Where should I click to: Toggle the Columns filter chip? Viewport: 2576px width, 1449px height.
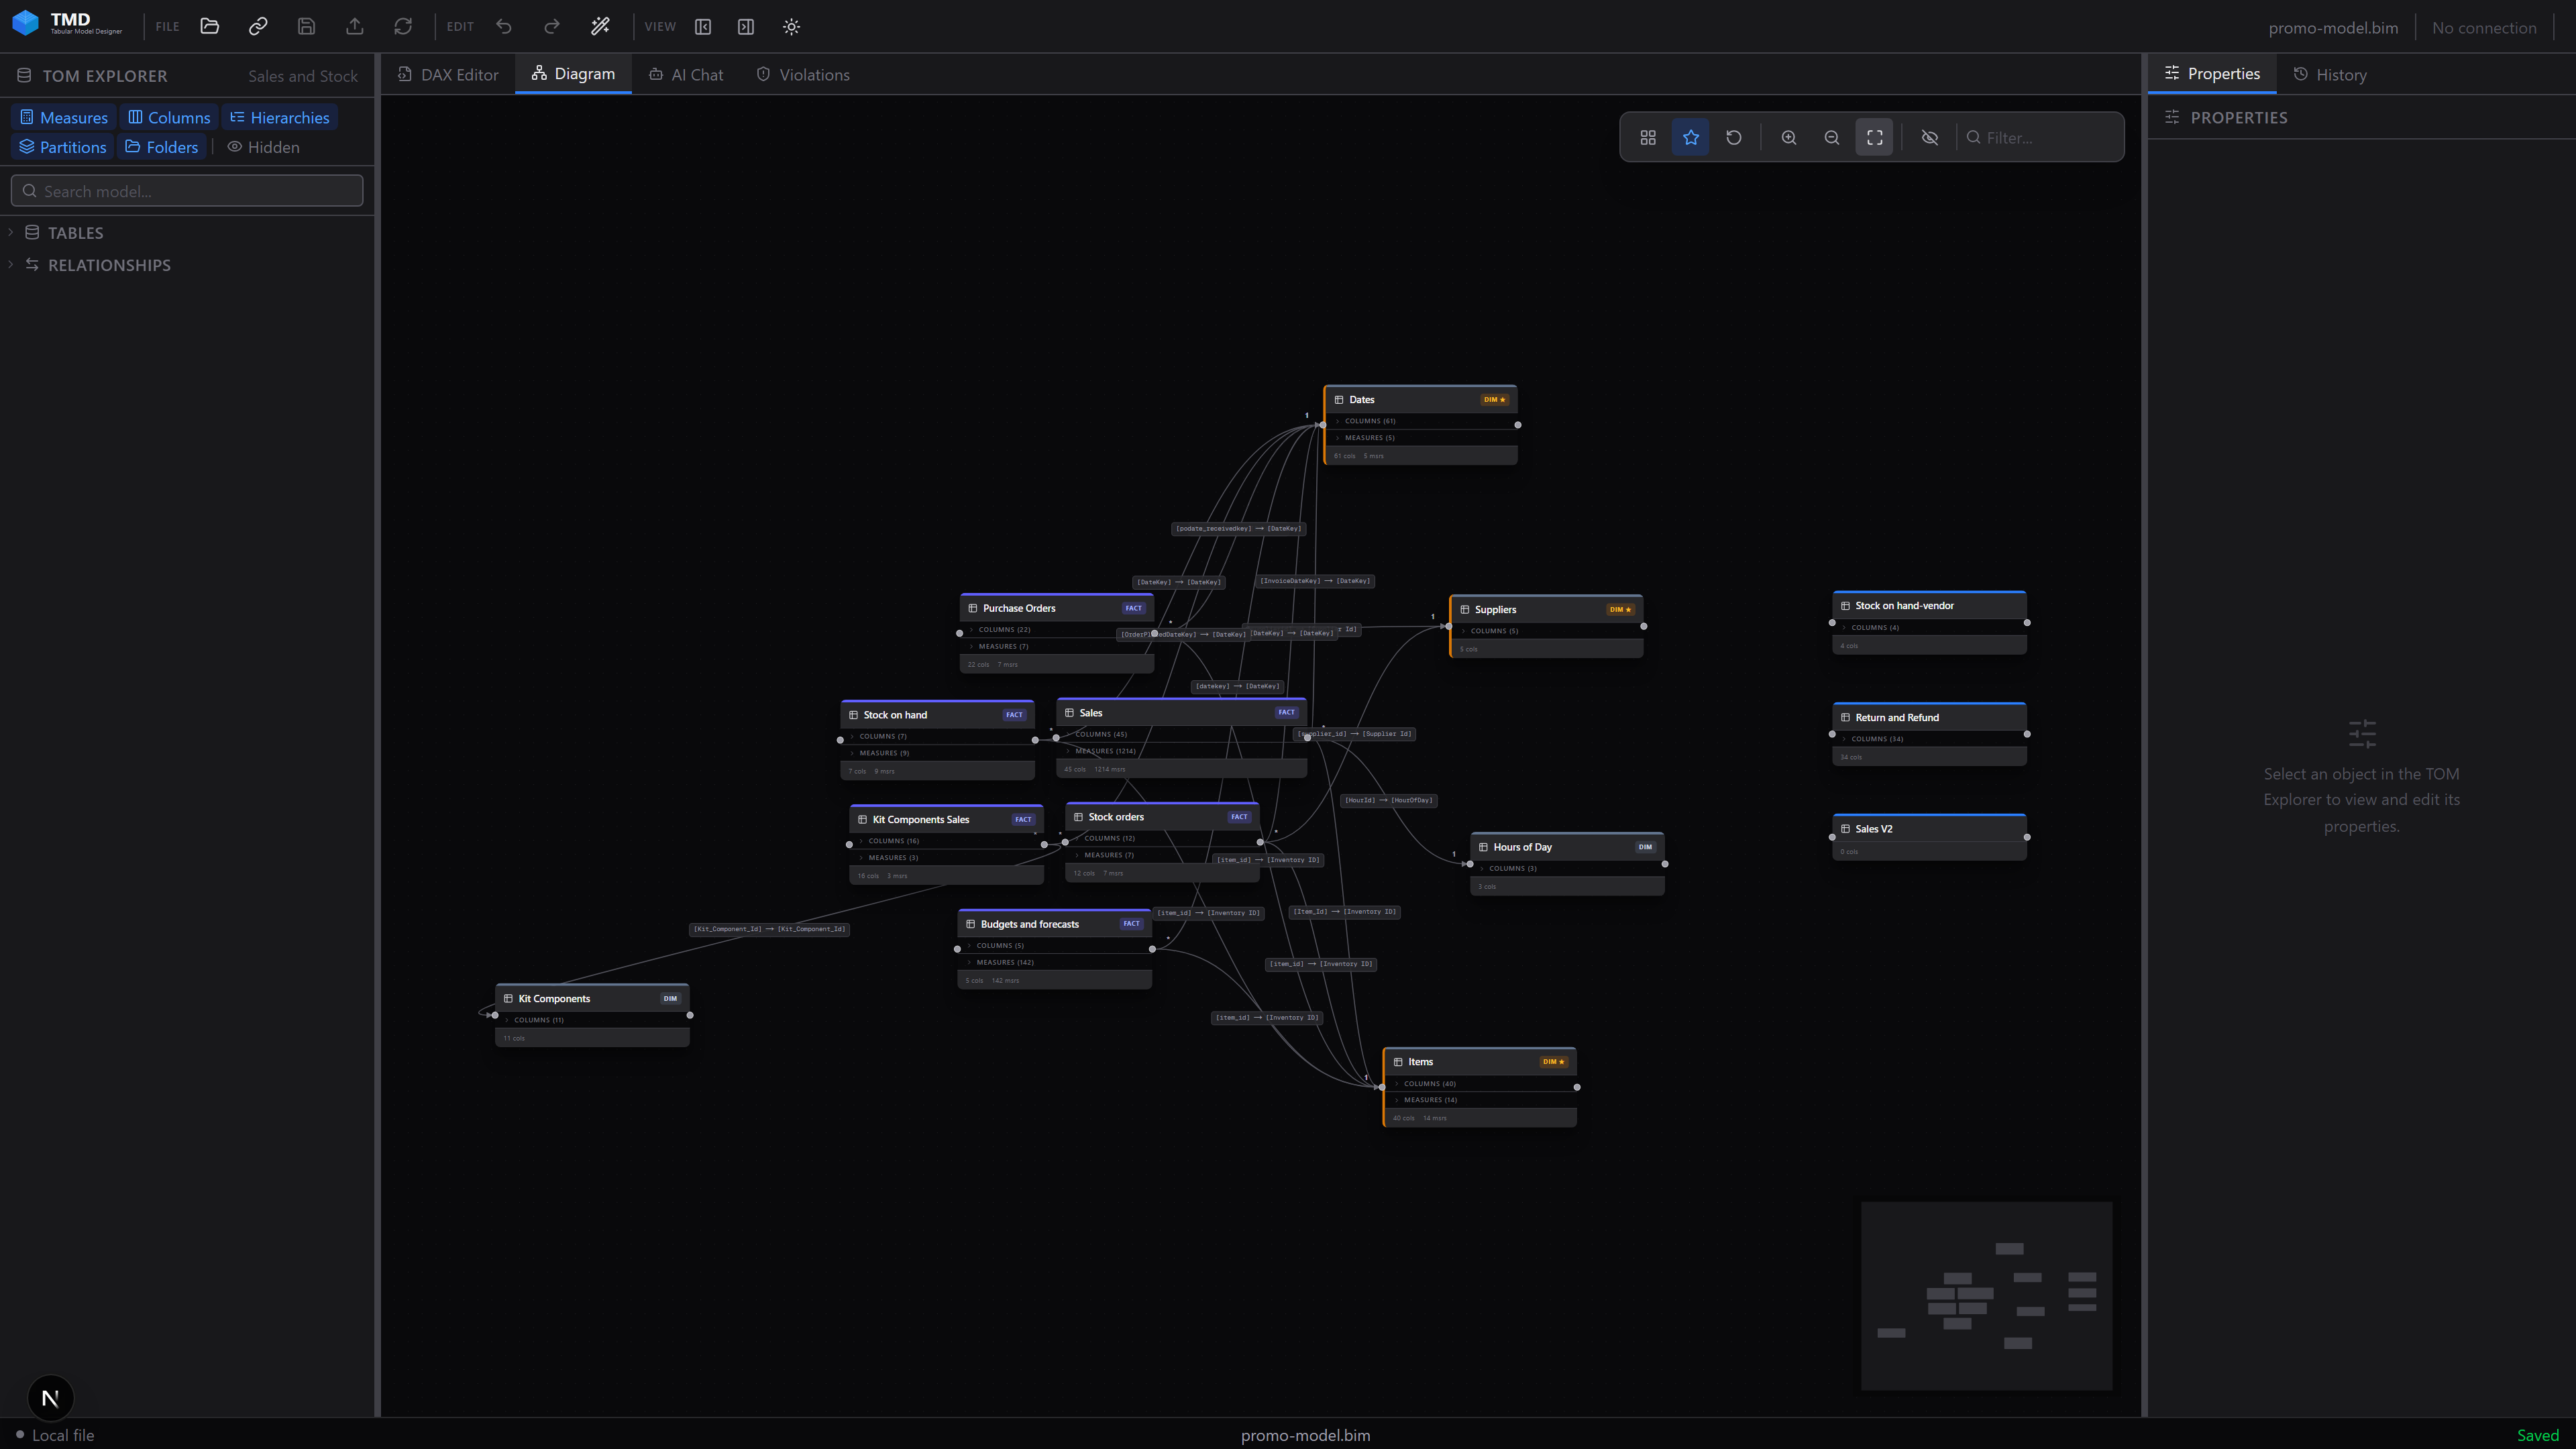point(169,118)
